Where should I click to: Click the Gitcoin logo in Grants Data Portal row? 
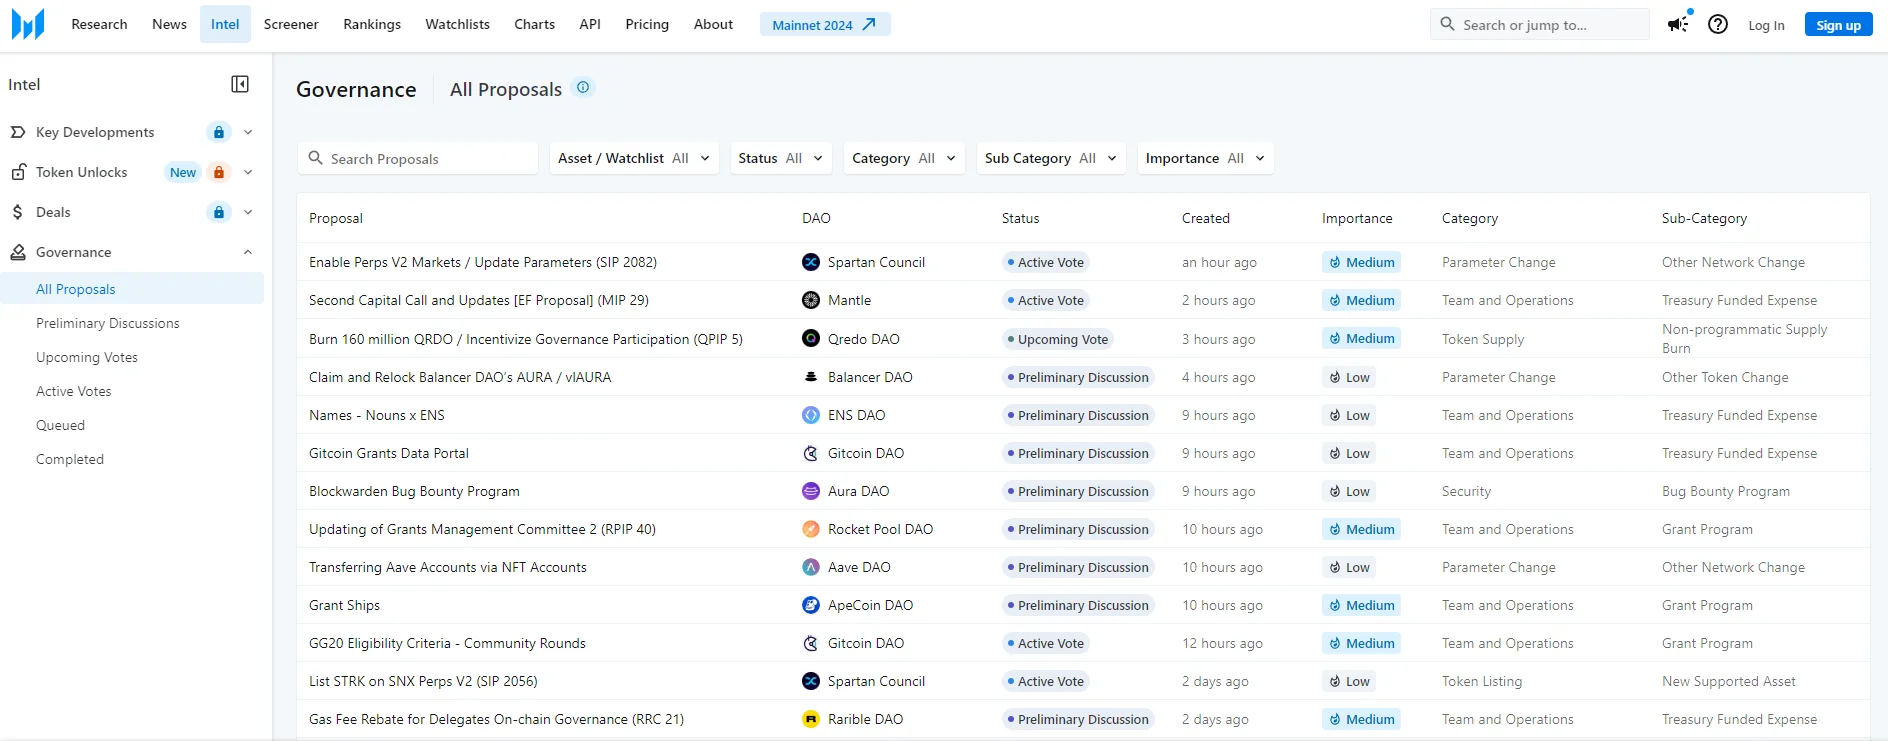(x=811, y=453)
